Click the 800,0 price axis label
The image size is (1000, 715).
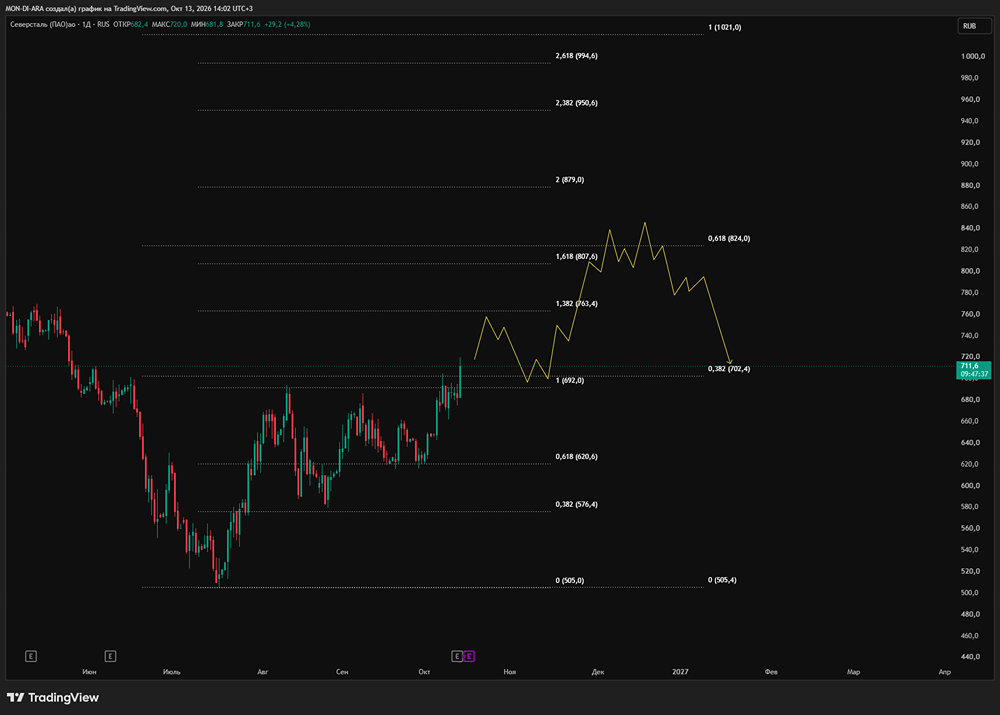point(970,271)
